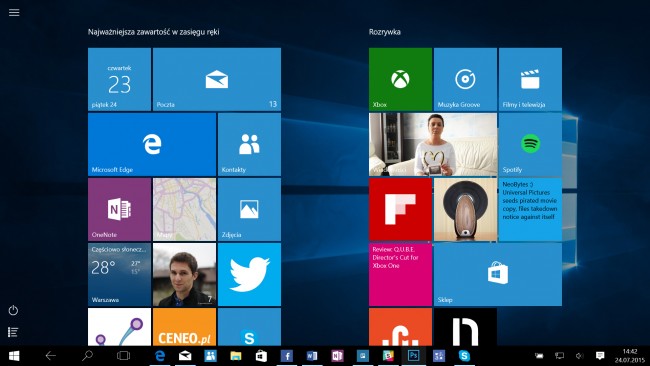Open the black tile with white n logo

click(x=465, y=327)
